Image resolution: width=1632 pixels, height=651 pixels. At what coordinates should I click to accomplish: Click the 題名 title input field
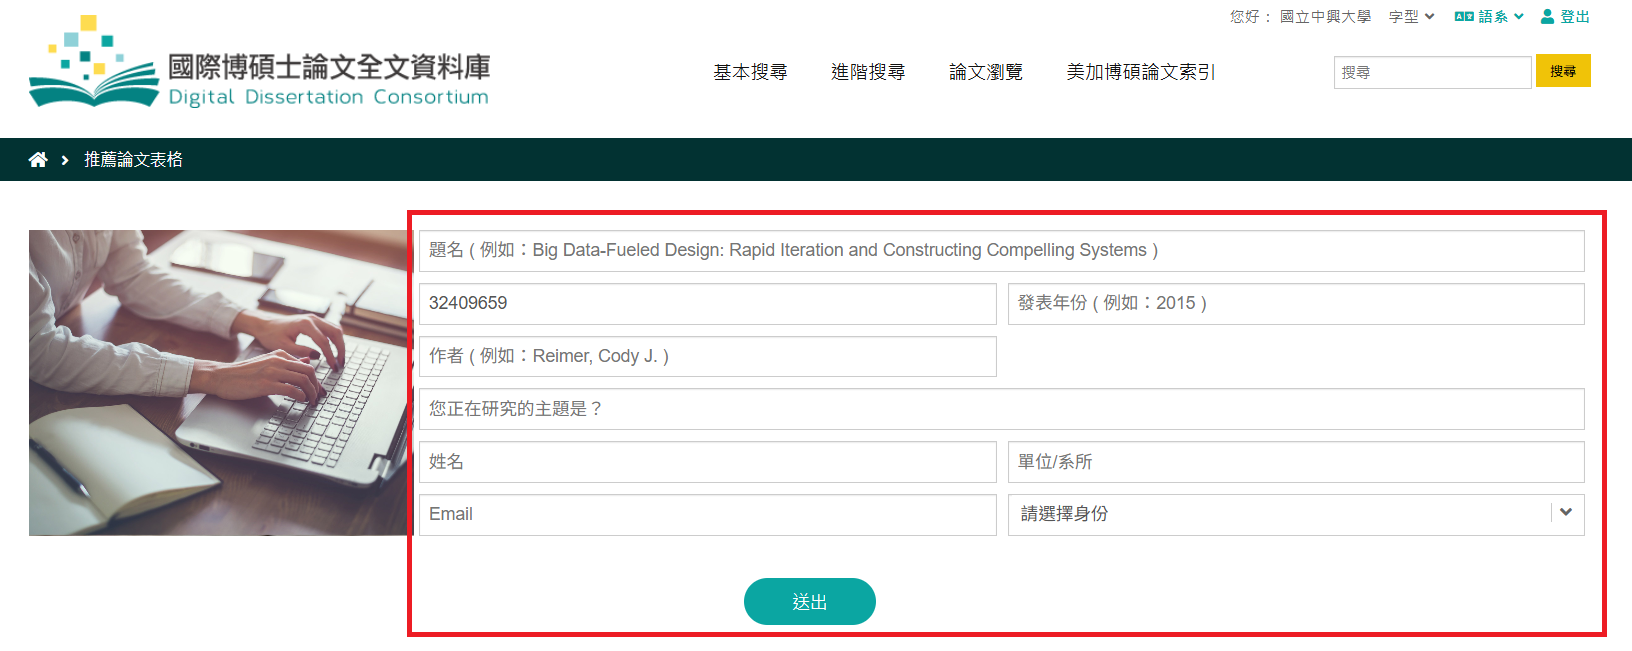coord(1001,250)
